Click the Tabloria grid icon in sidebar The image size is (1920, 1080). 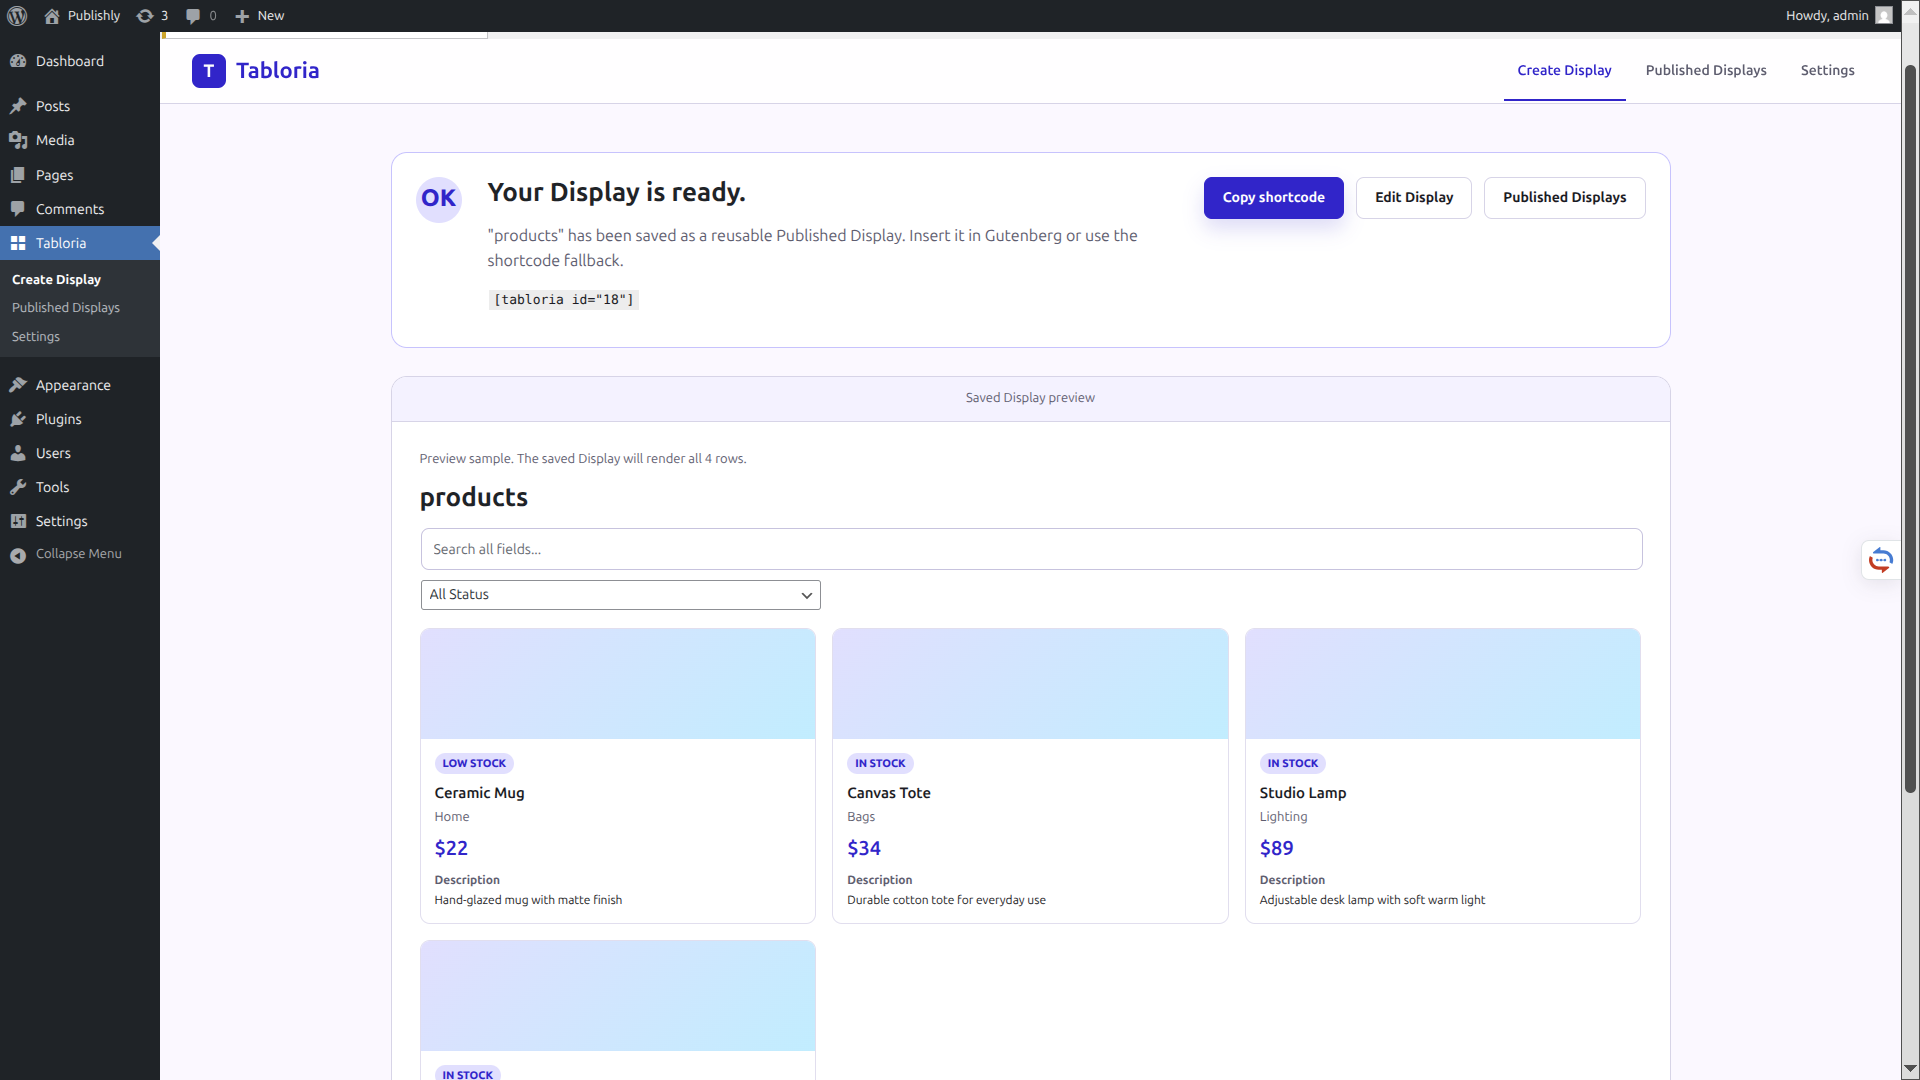pos(18,243)
